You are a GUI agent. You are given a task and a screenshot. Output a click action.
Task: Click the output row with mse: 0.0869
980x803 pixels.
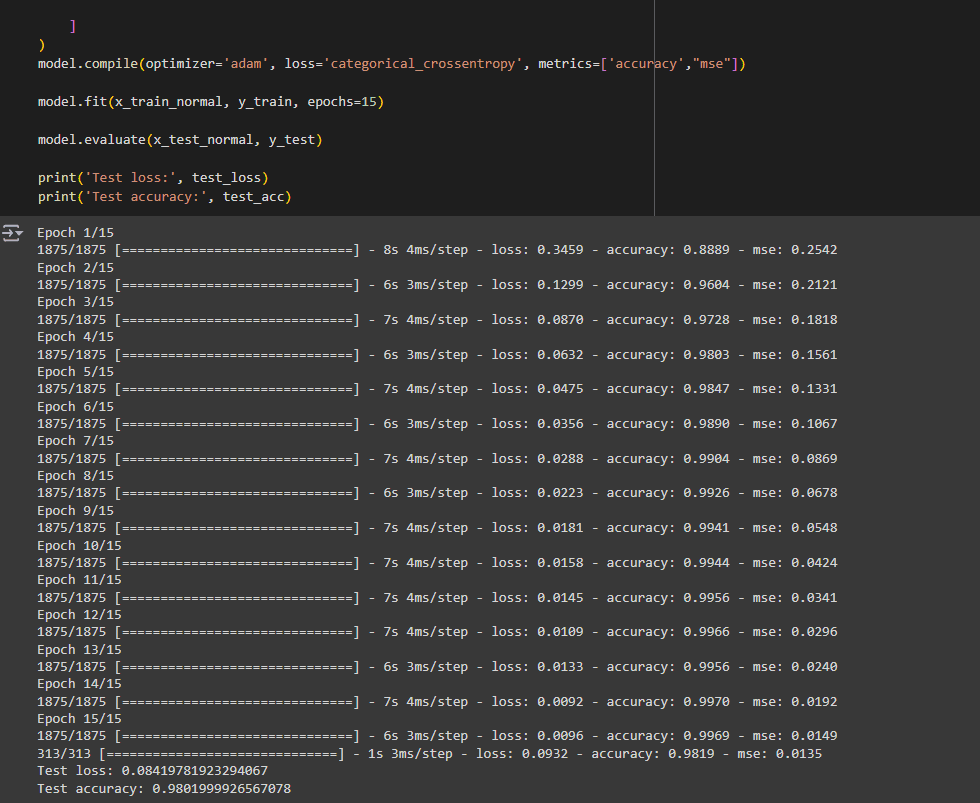437,459
